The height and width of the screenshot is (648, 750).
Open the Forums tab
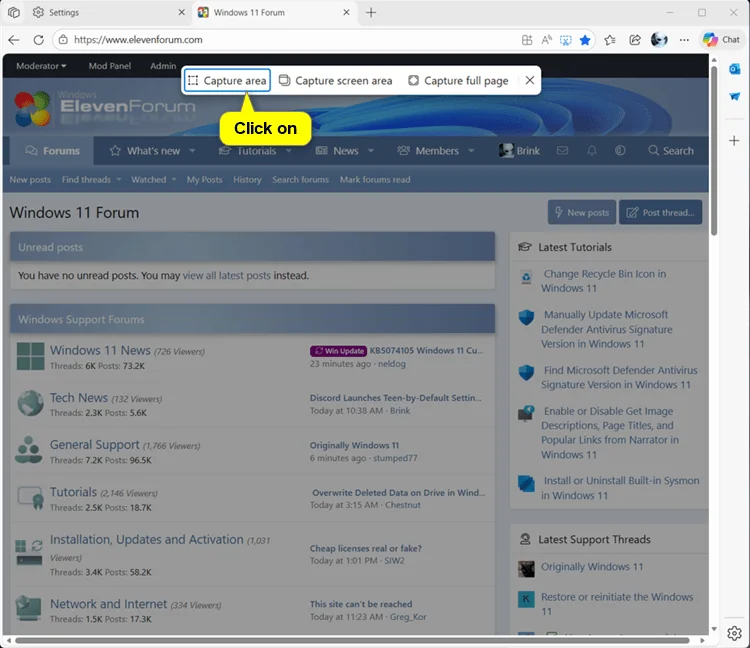tap(52, 151)
